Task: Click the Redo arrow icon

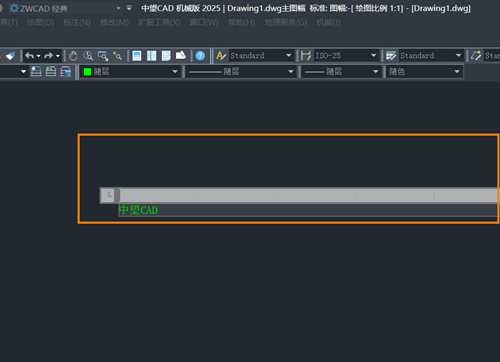Action: coord(49,56)
